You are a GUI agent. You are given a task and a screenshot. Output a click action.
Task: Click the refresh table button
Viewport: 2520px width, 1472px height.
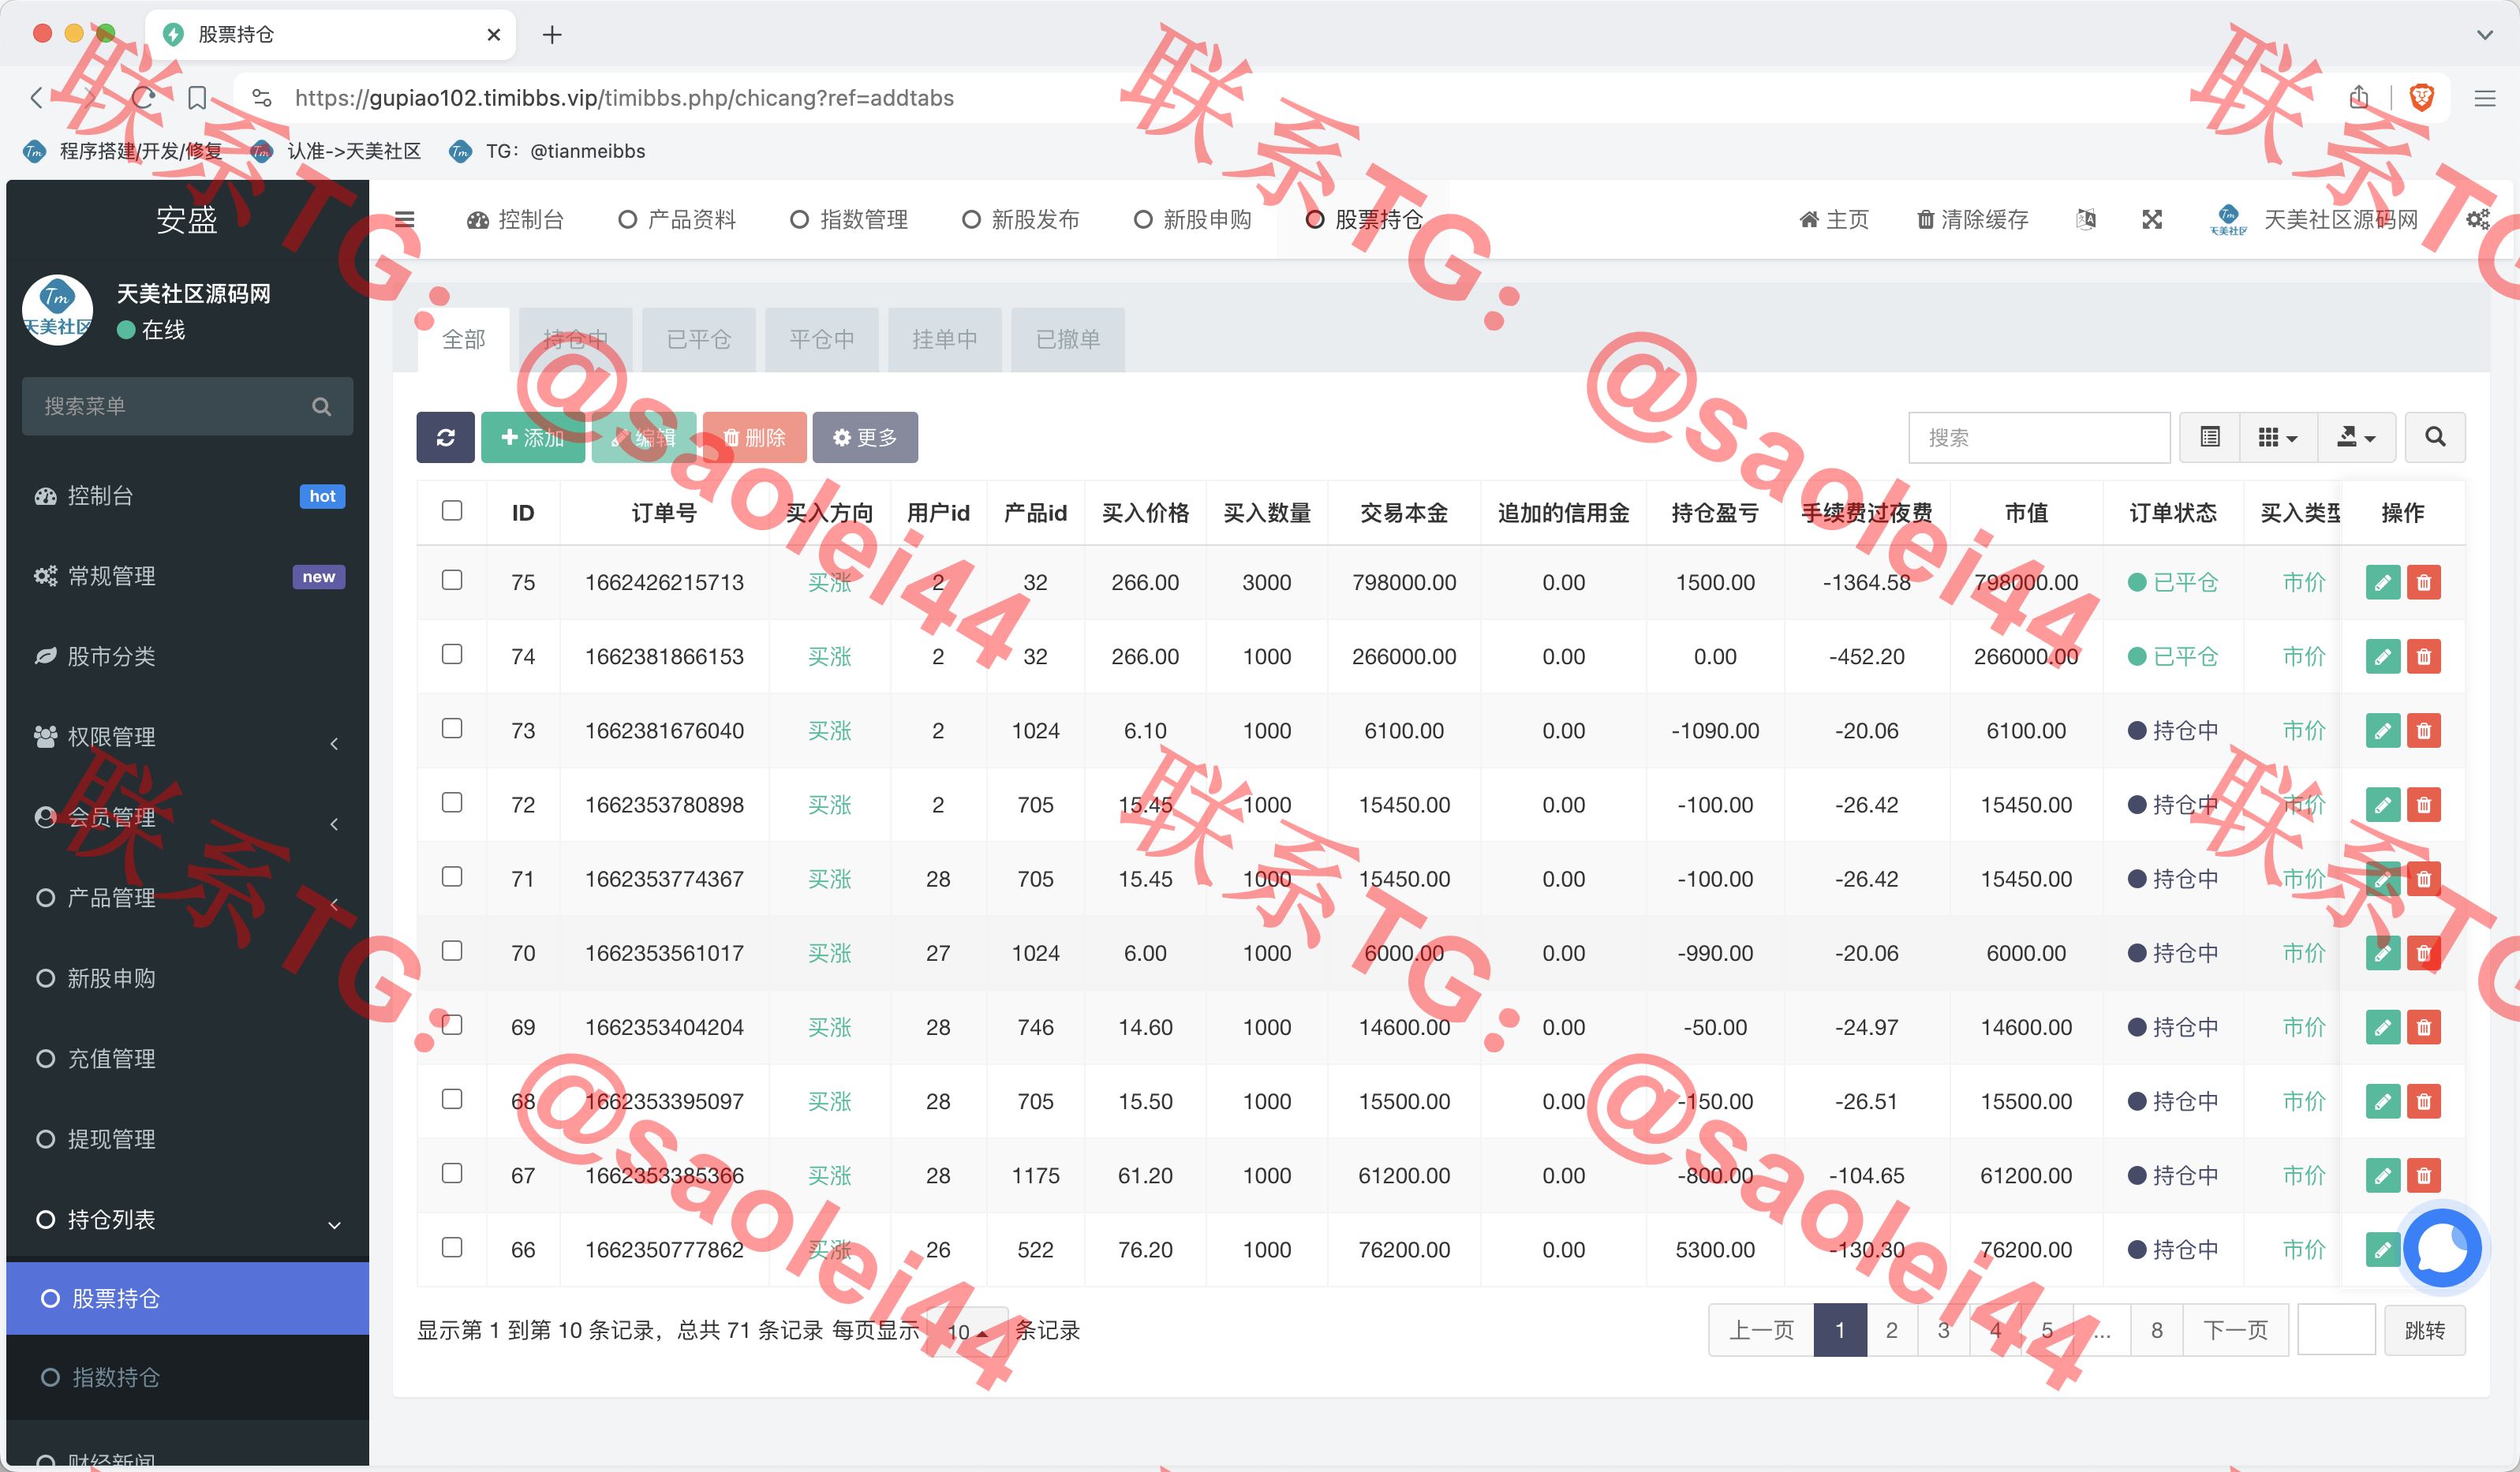[445, 437]
